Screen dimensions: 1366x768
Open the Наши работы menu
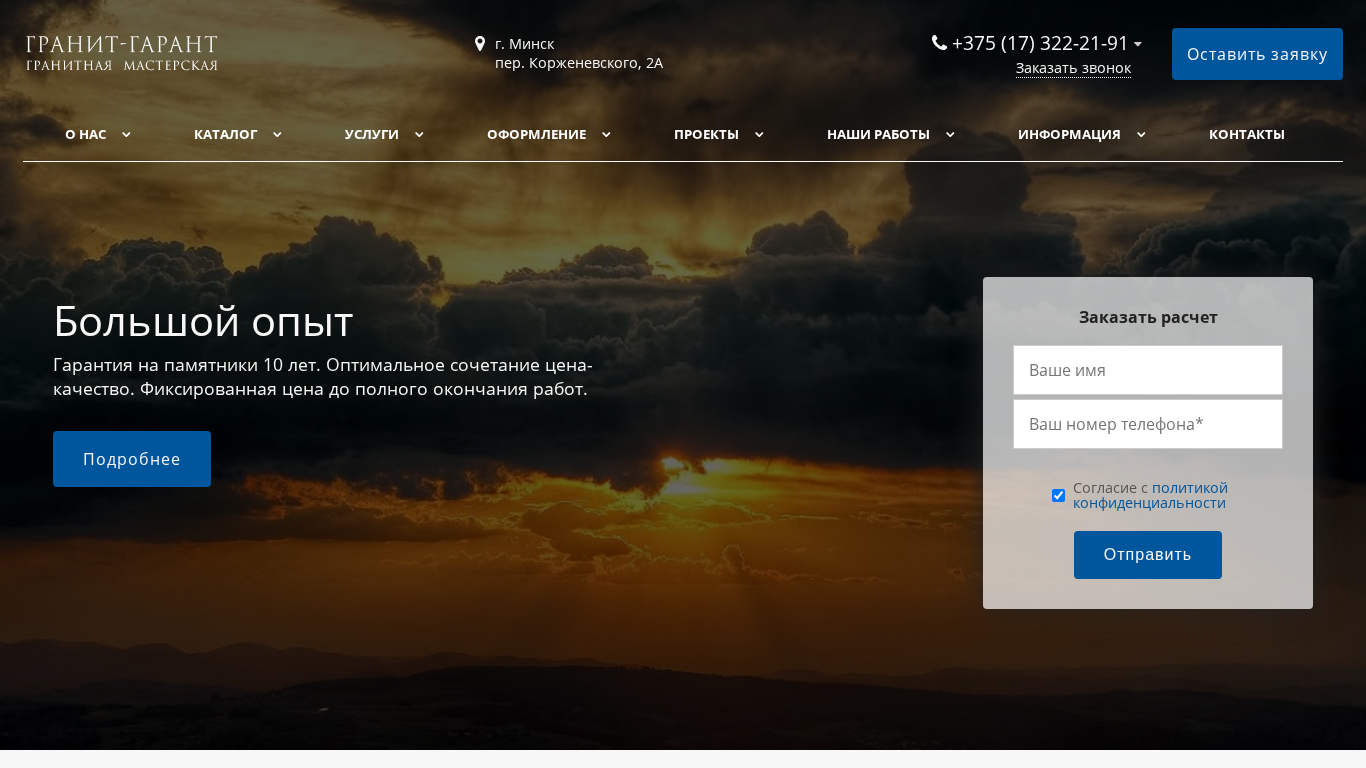click(879, 134)
